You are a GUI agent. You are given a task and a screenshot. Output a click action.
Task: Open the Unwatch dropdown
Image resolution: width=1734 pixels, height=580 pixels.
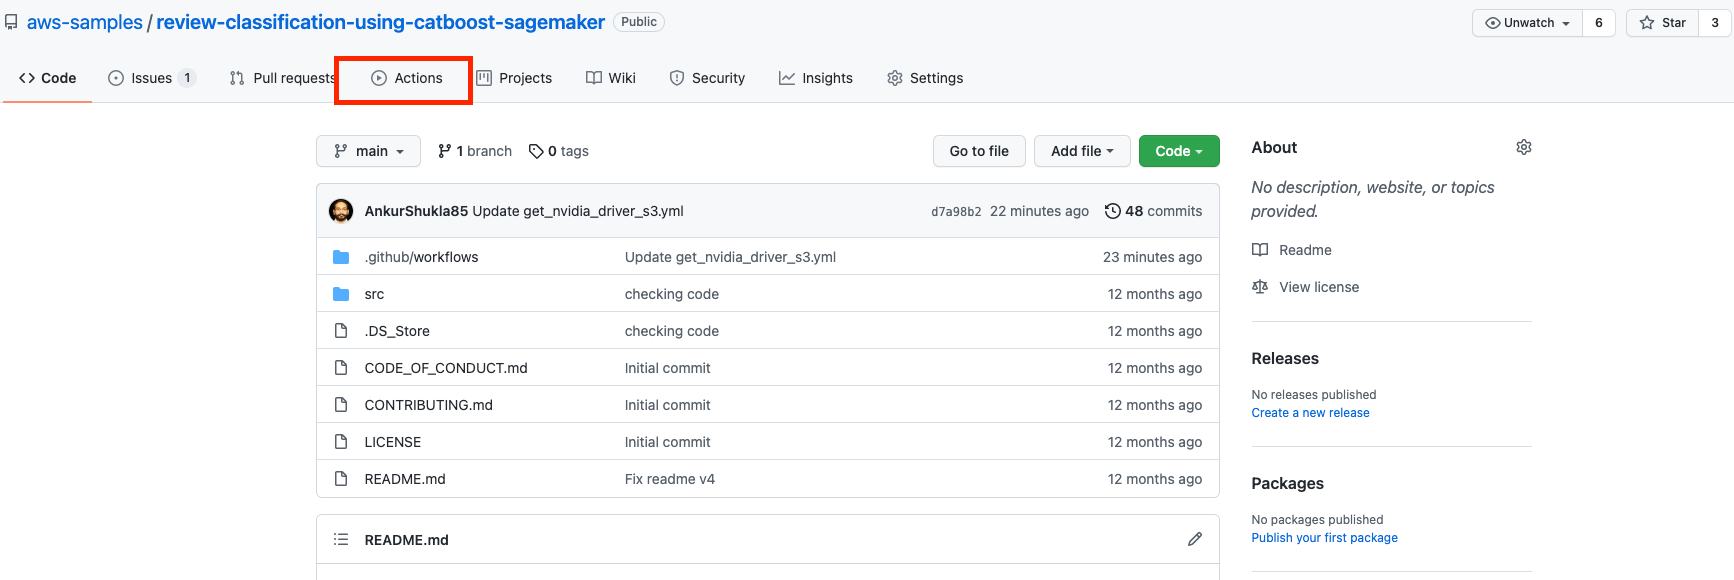(1527, 23)
